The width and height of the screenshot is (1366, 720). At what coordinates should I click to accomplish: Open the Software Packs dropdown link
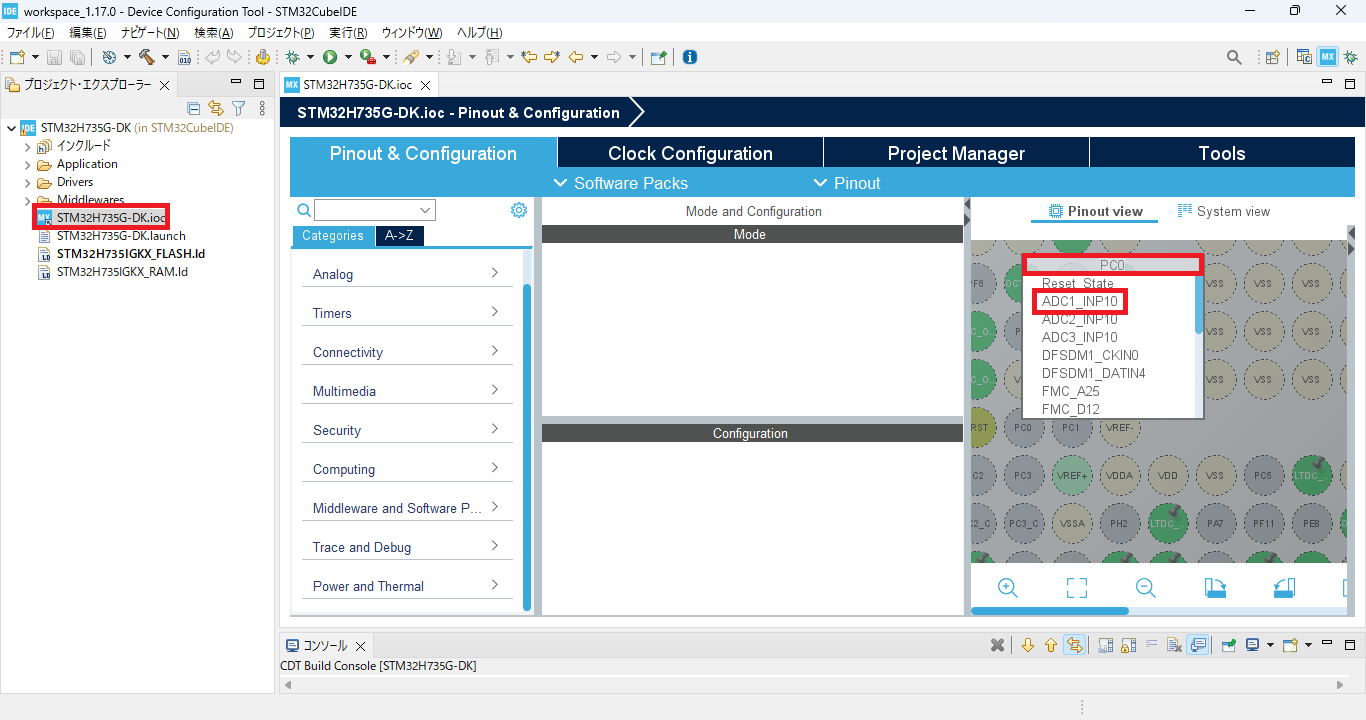(621, 183)
